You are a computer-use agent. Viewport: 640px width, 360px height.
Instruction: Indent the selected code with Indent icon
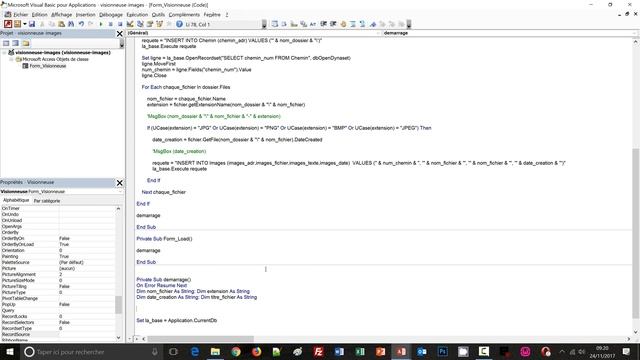[x=324, y=24]
